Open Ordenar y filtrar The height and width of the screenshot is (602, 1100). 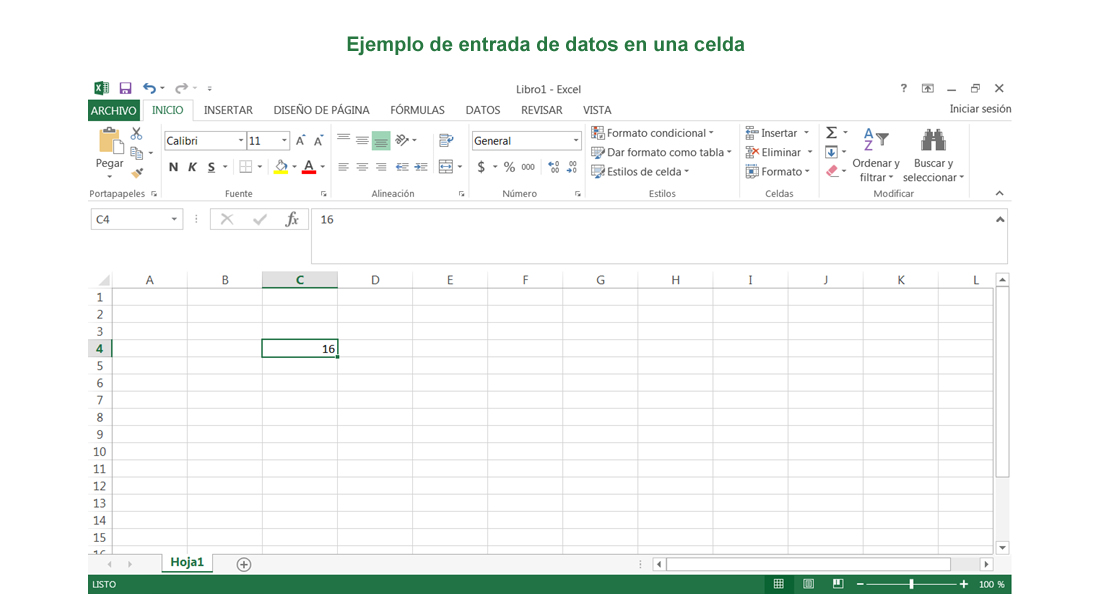pos(876,156)
